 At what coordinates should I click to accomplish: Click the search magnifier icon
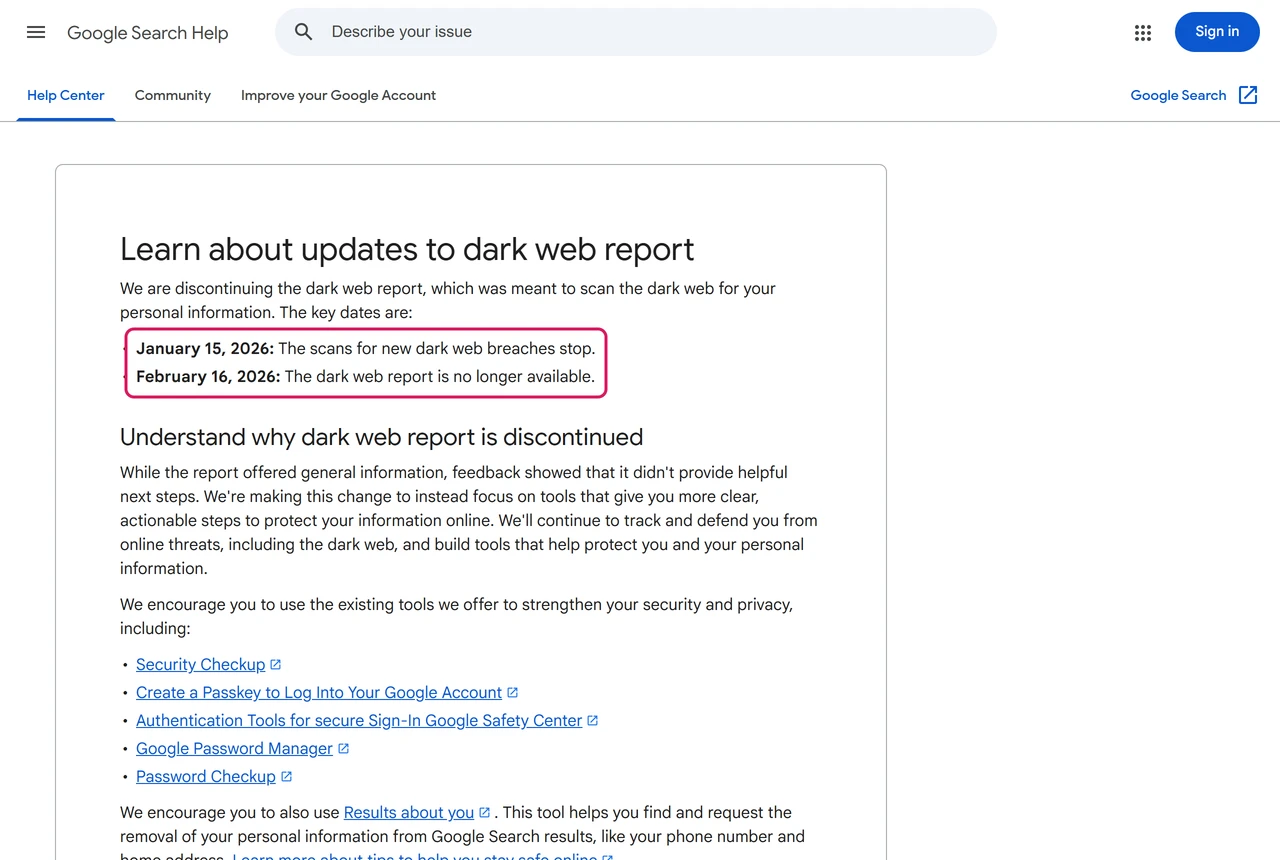pos(304,32)
